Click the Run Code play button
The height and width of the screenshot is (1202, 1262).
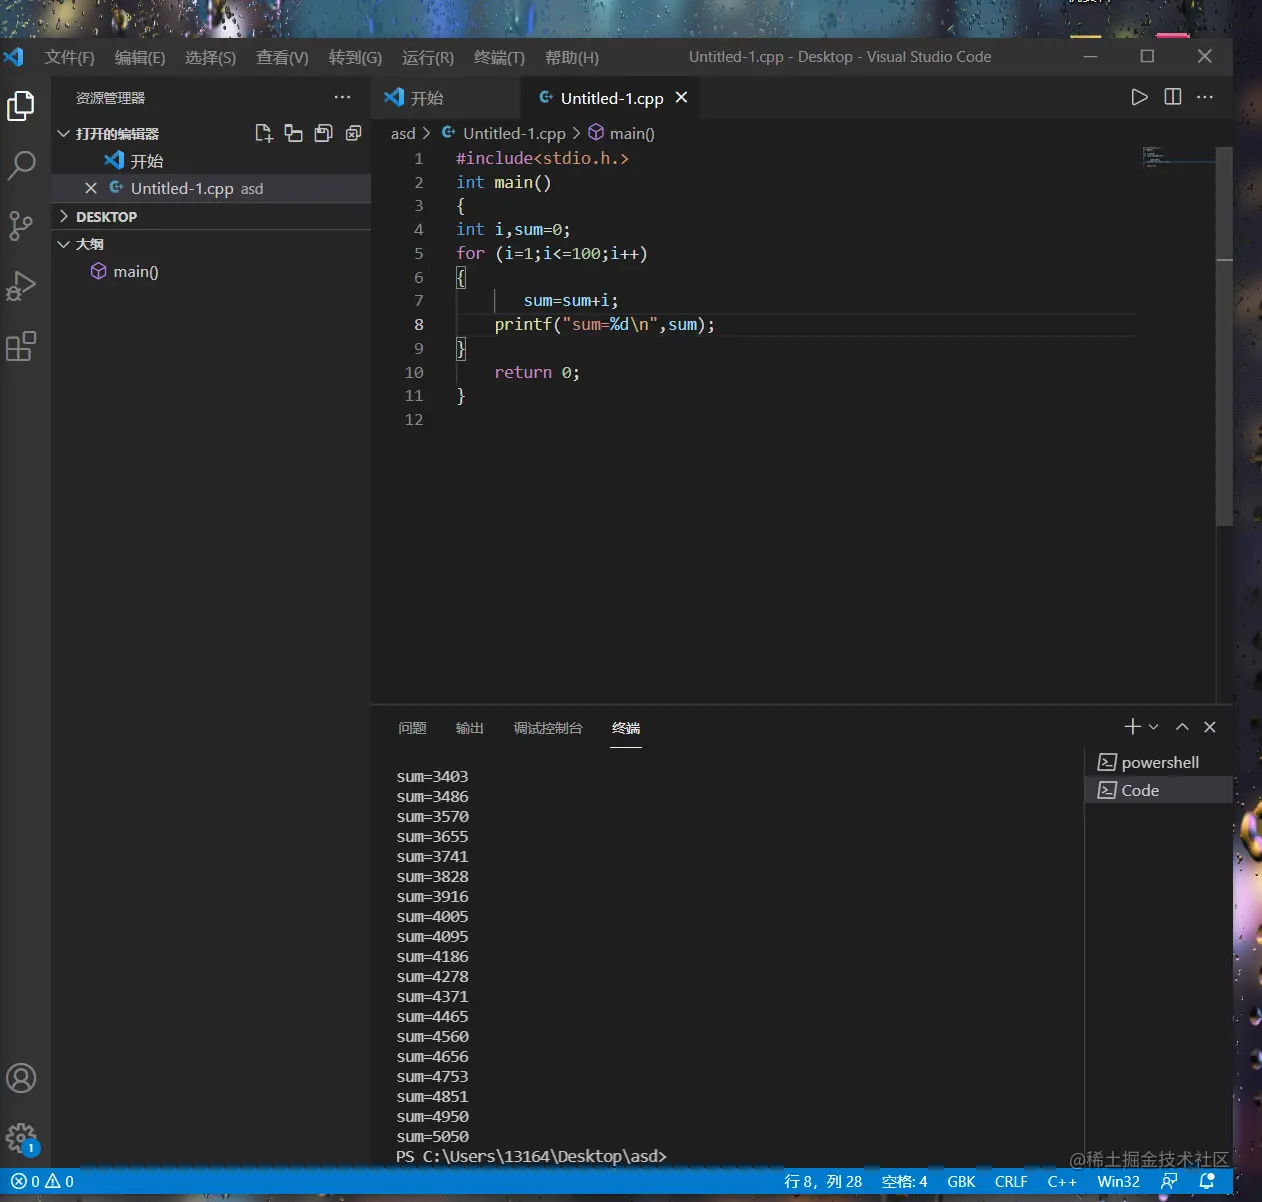click(1139, 97)
